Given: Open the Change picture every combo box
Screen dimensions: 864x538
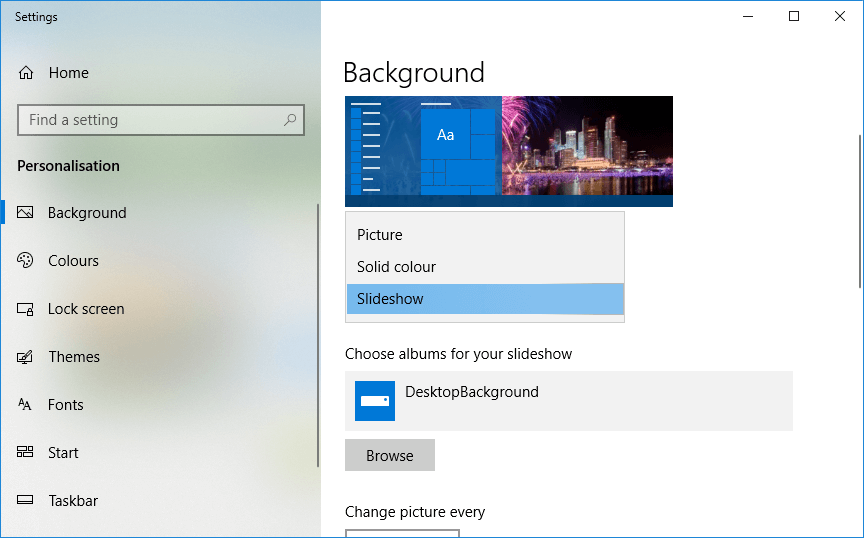Looking at the screenshot, I should coord(402,533).
